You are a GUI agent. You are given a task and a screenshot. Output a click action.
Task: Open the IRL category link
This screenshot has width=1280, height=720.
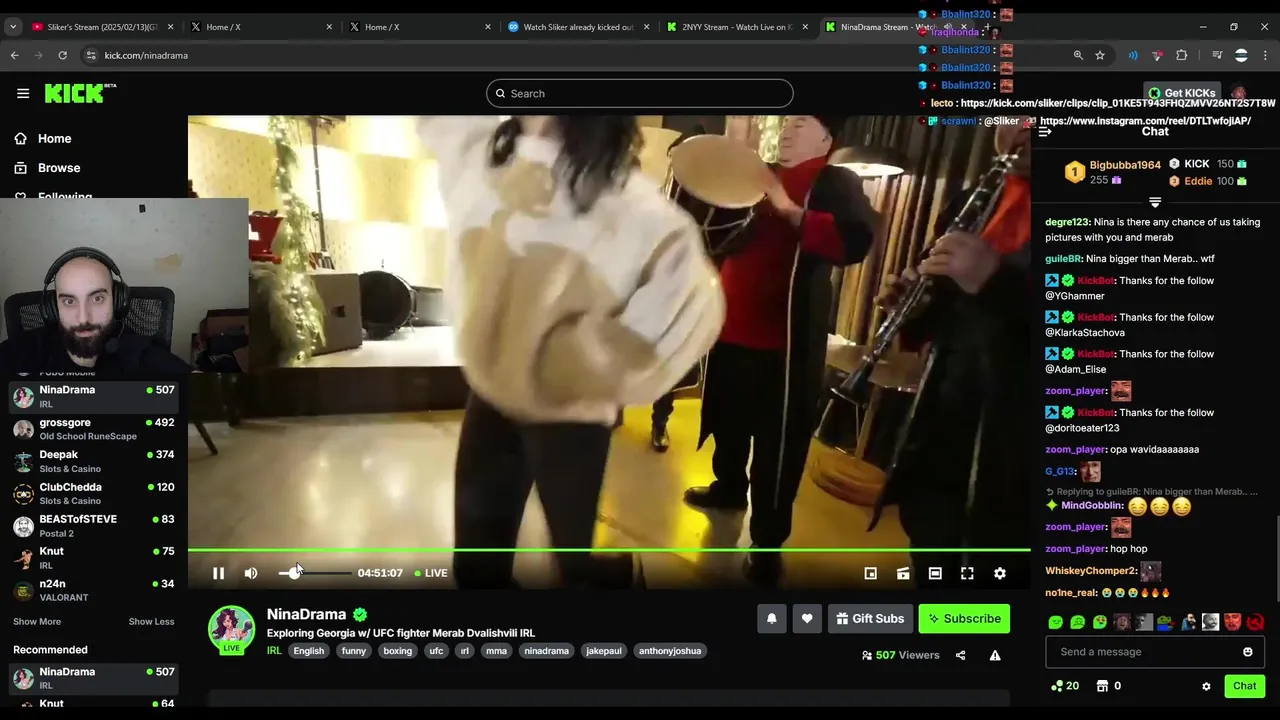click(274, 651)
